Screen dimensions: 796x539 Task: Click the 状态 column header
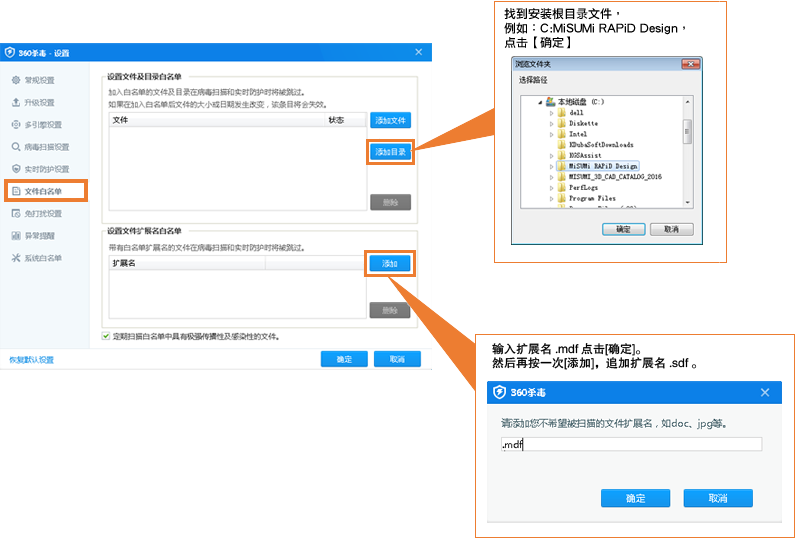point(345,120)
